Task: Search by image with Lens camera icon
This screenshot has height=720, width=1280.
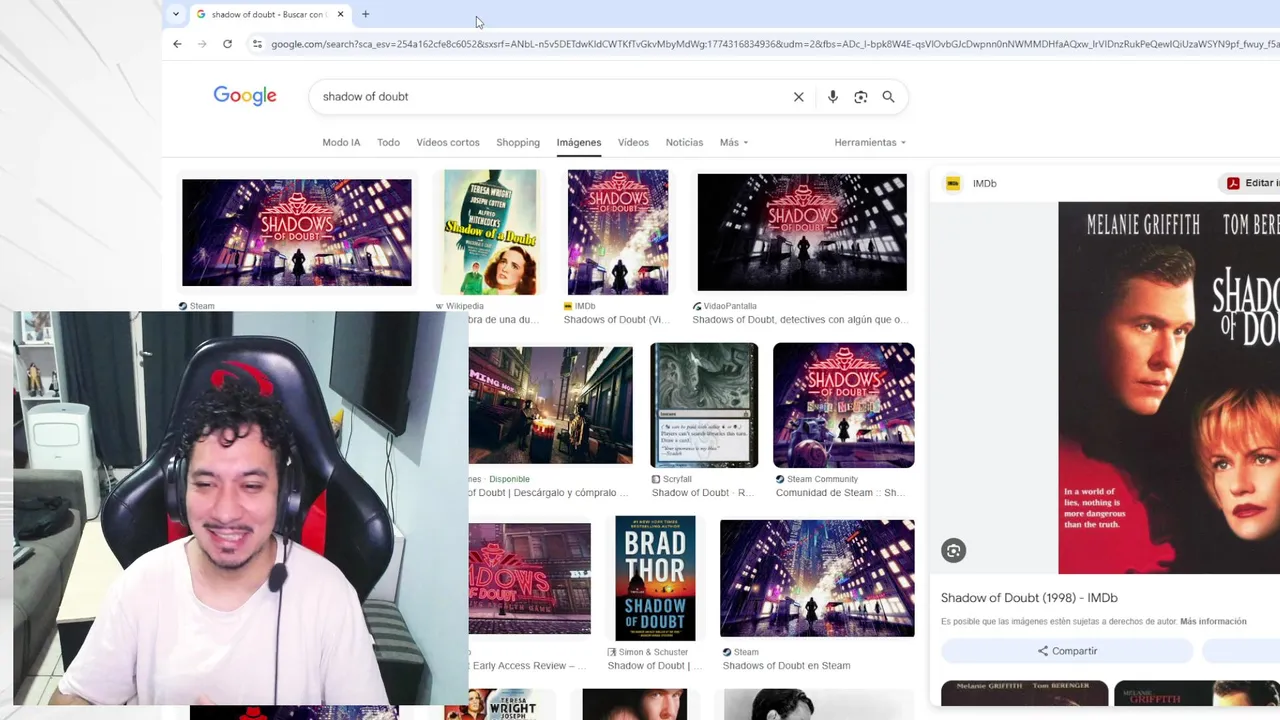Action: (860, 97)
